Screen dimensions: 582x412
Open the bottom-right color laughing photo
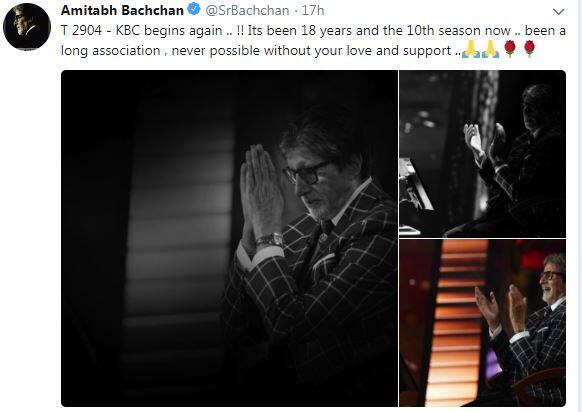(x=483, y=323)
